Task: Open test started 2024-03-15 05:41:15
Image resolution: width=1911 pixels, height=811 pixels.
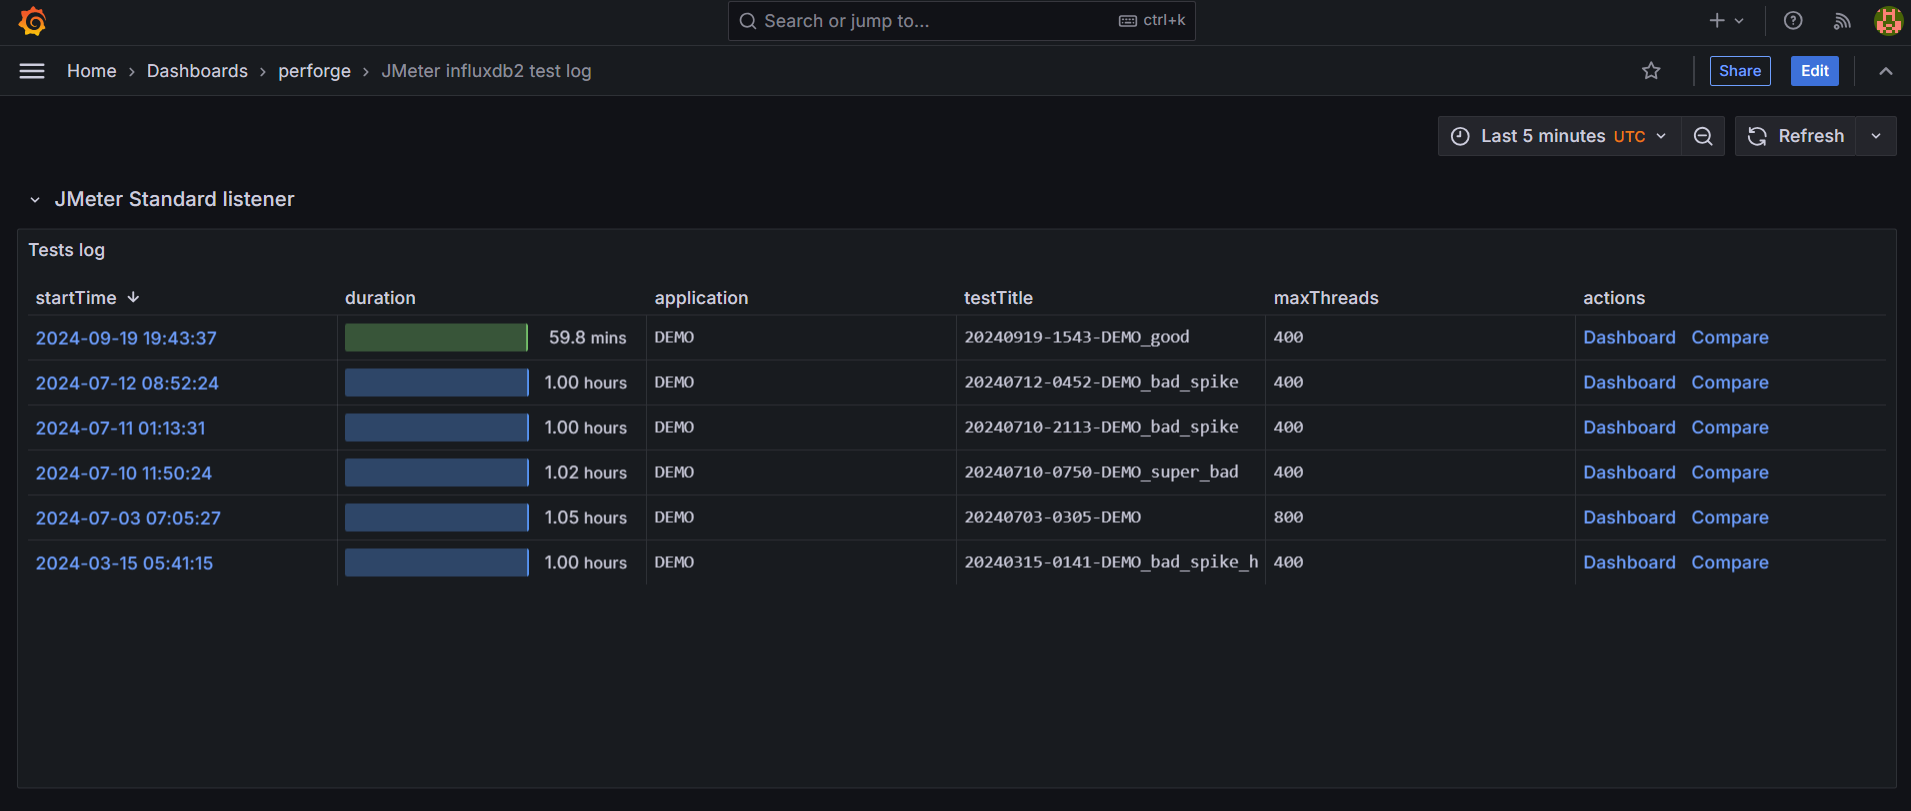Action: pos(124,563)
